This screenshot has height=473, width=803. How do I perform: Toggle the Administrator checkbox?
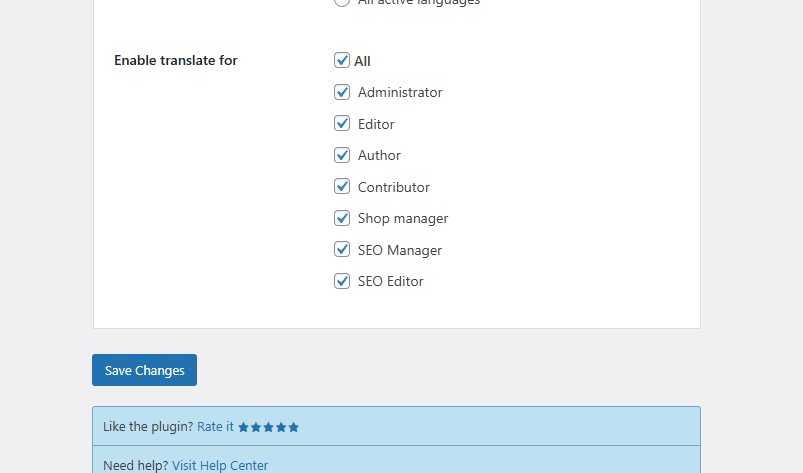coord(342,92)
